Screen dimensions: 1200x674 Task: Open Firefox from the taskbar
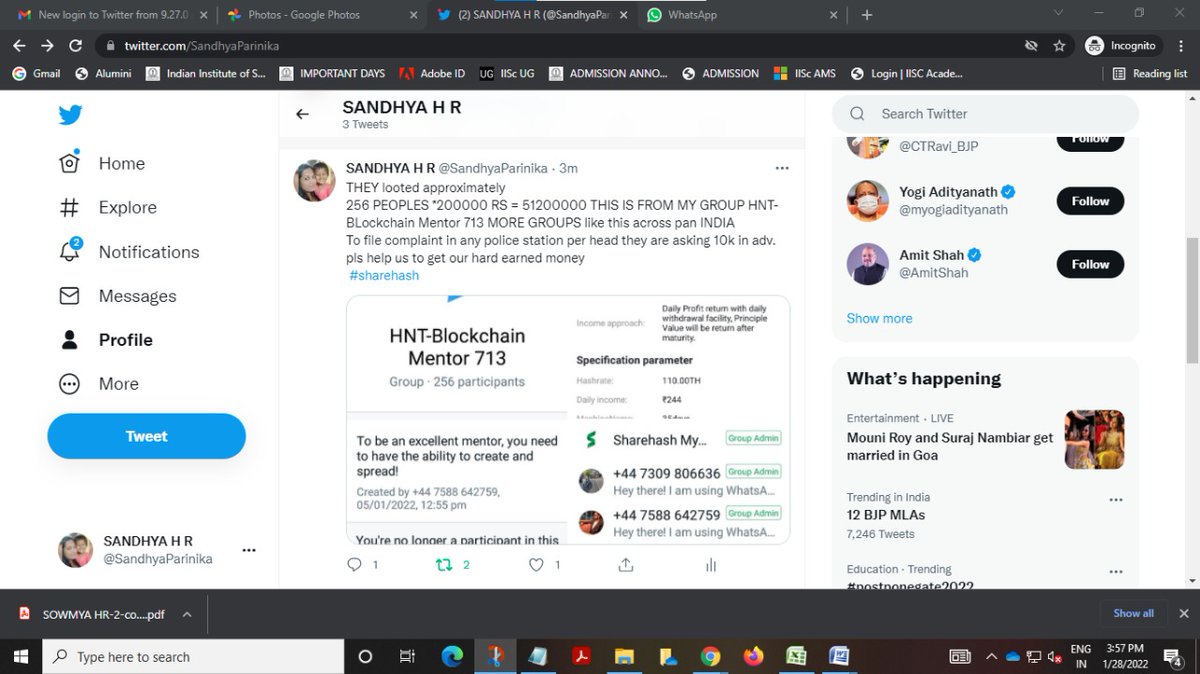point(753,657)
